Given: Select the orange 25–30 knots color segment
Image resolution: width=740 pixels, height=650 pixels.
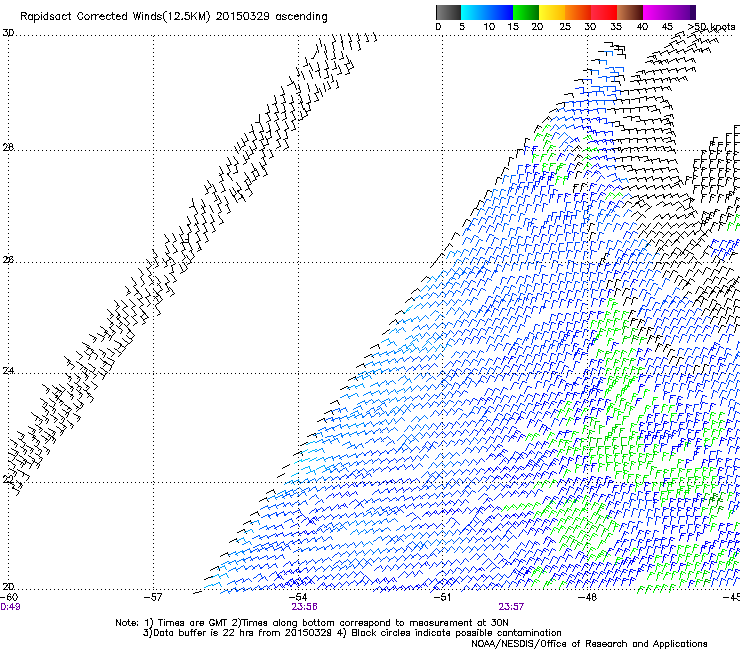Looking at the screenshot, I should click(578, 12).
